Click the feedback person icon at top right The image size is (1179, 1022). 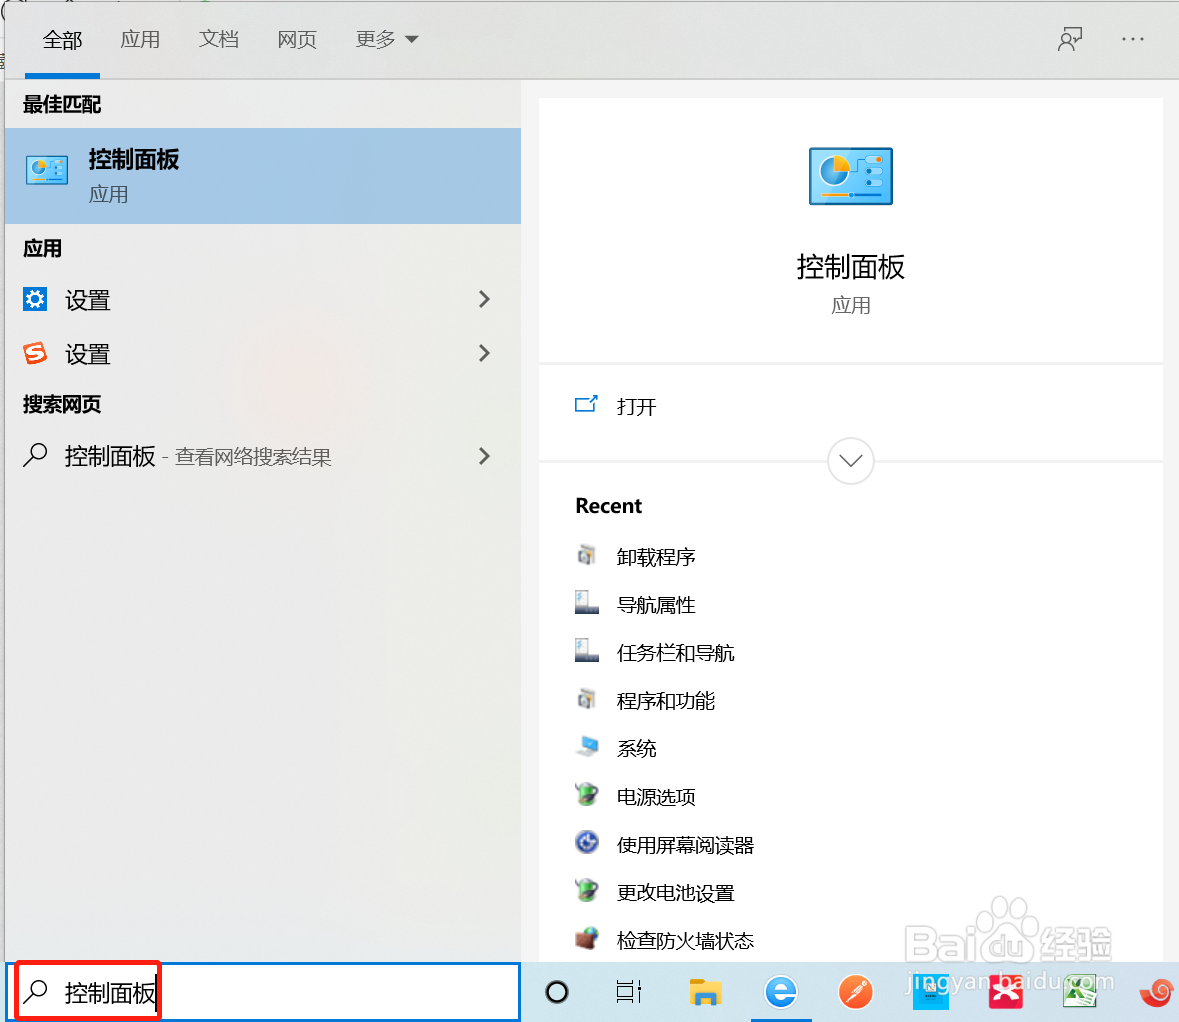1070,39
